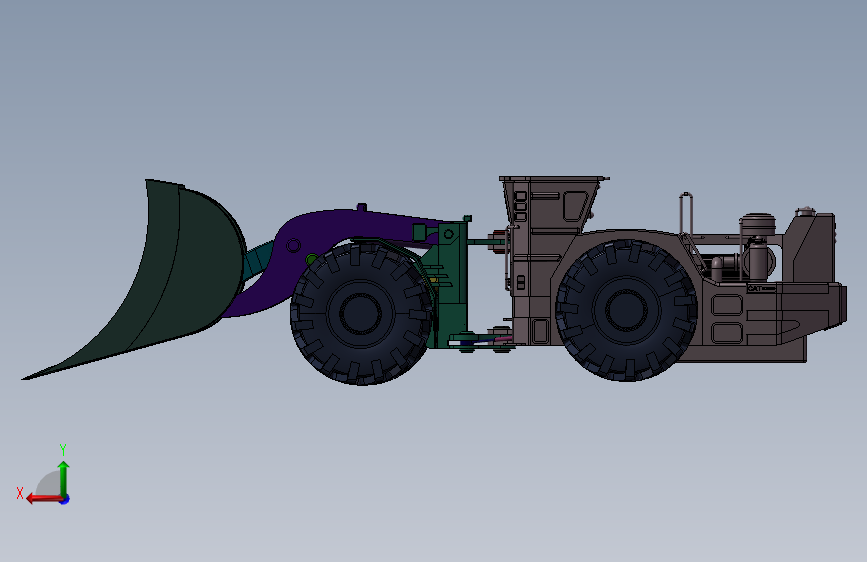This screenshot has width=867, height=562.
Task: Select the cylindrical air filter on the engine
Action: coord(758,224)
